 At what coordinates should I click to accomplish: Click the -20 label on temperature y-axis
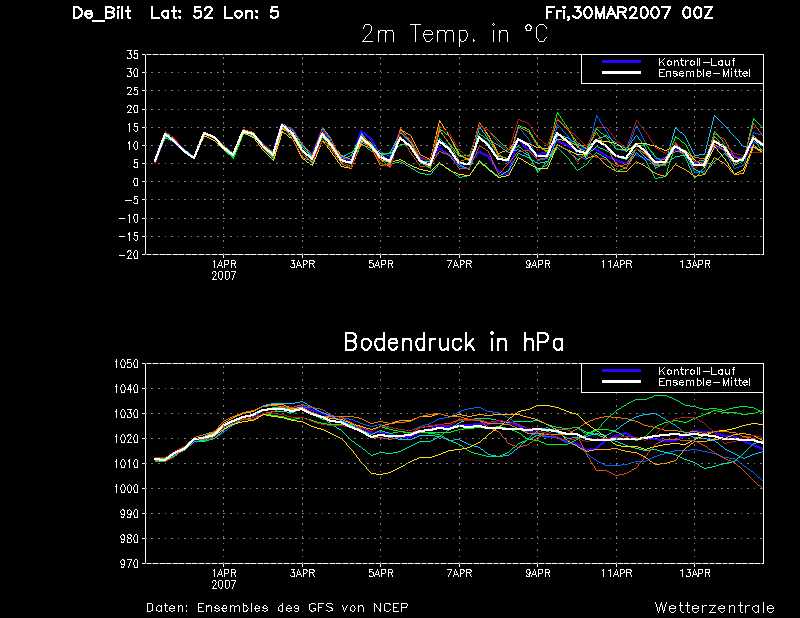point(129,255)
